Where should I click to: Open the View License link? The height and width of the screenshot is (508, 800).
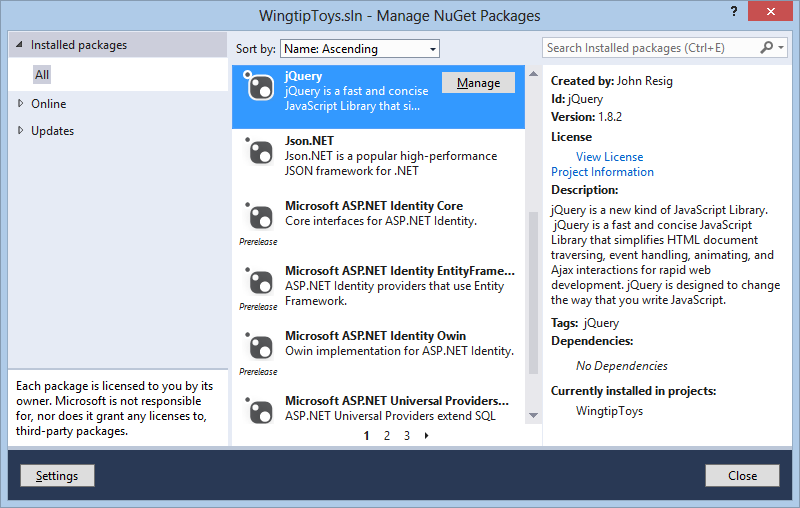click(609, 156)
